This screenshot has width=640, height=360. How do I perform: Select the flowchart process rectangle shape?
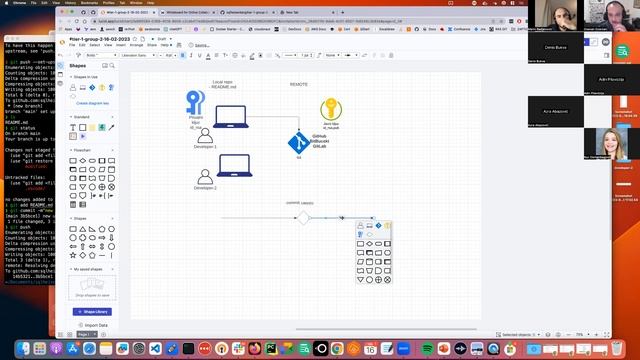pos(73,160)
